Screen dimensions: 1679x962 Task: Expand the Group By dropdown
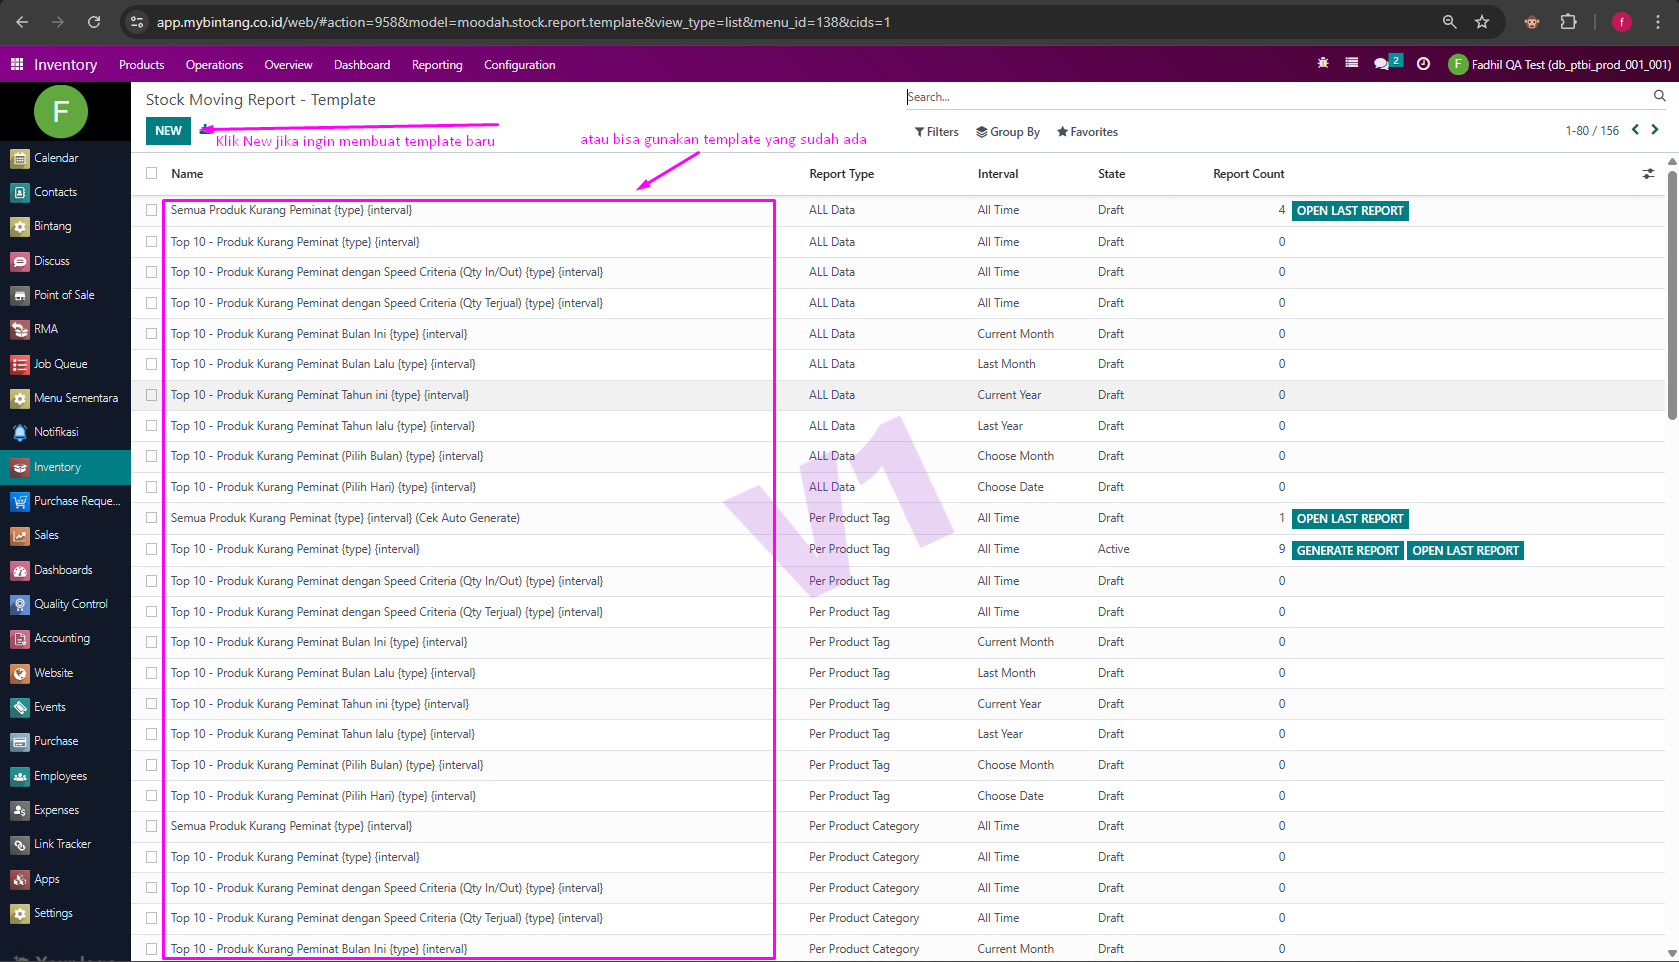1008,132
